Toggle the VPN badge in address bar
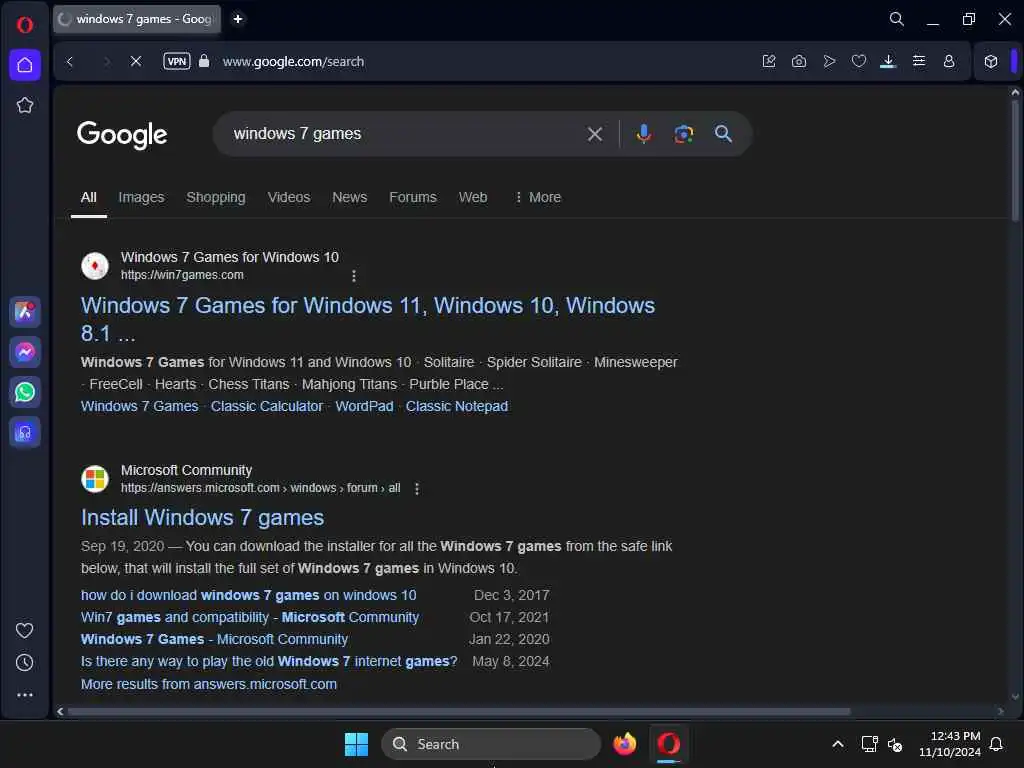This screenshot has width=1024, height=768. pos(177,61)
